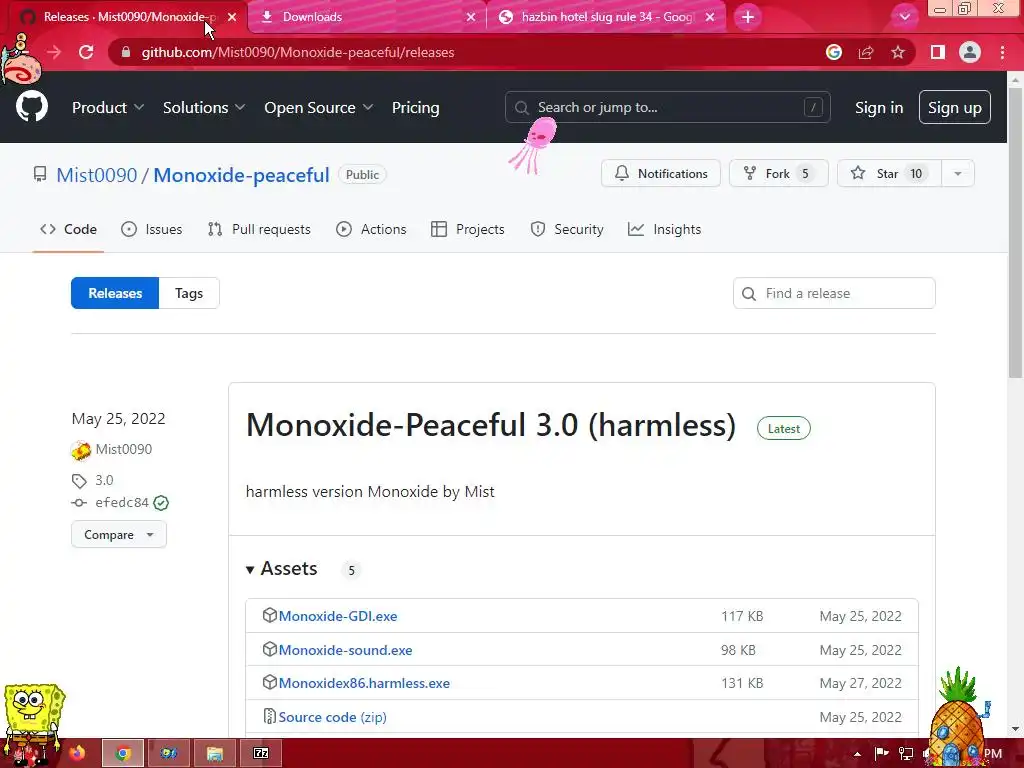Download Monoxide-sound.exe
The width and height of the screenshot is (1024, 768).
click(345, 650)
